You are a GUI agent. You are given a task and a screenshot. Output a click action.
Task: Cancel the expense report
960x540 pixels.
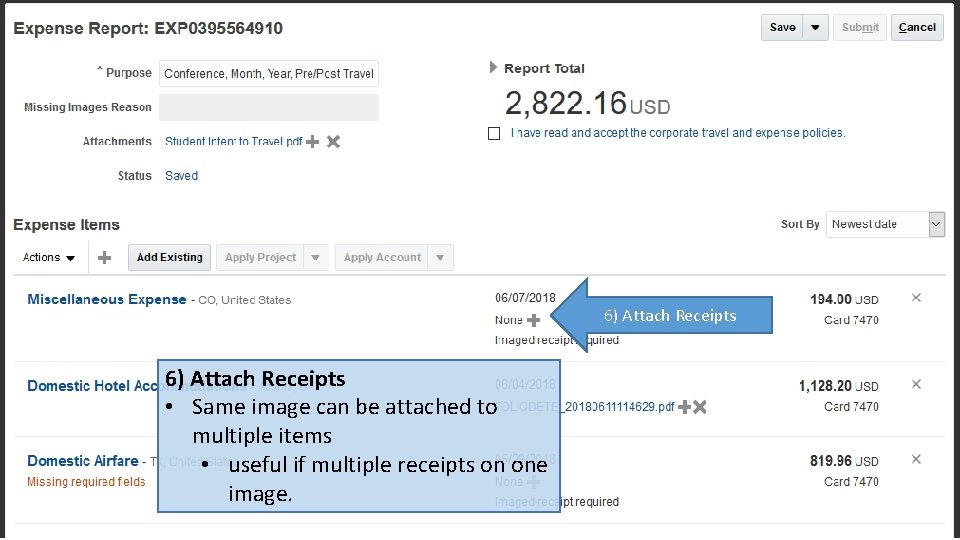click(x=917, y=28)
